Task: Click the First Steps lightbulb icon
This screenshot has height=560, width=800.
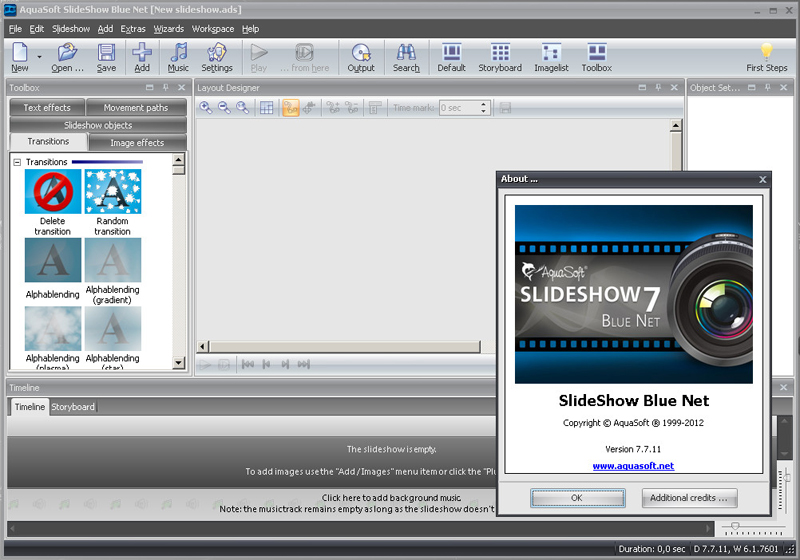Action: 767,56
